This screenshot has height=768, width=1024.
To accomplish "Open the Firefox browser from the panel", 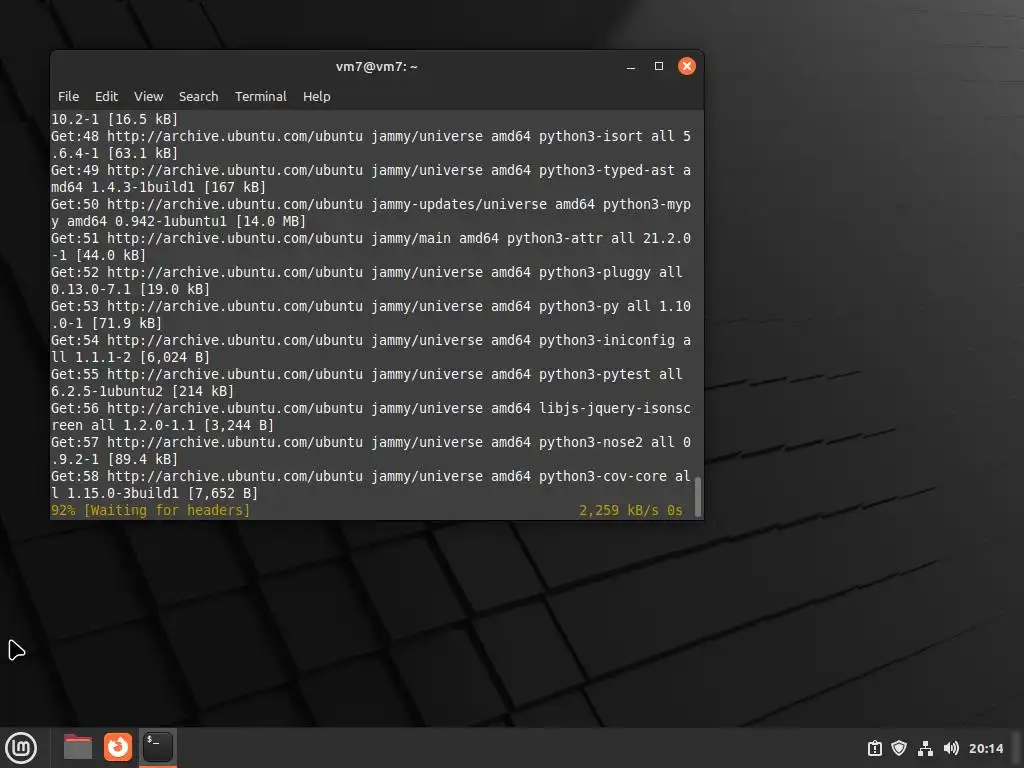I will pos(118,747).
